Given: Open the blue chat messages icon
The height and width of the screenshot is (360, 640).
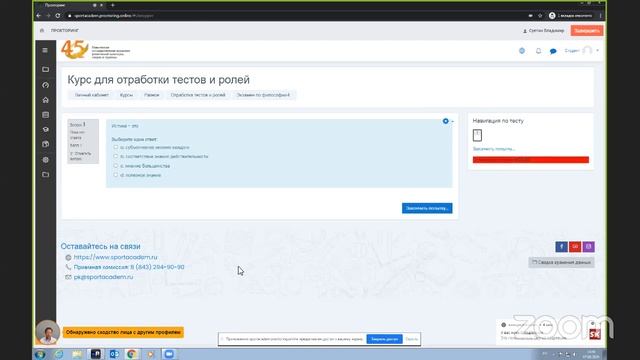Looking at the screenshot, I should pyautogui.click(x=553, y=51).
